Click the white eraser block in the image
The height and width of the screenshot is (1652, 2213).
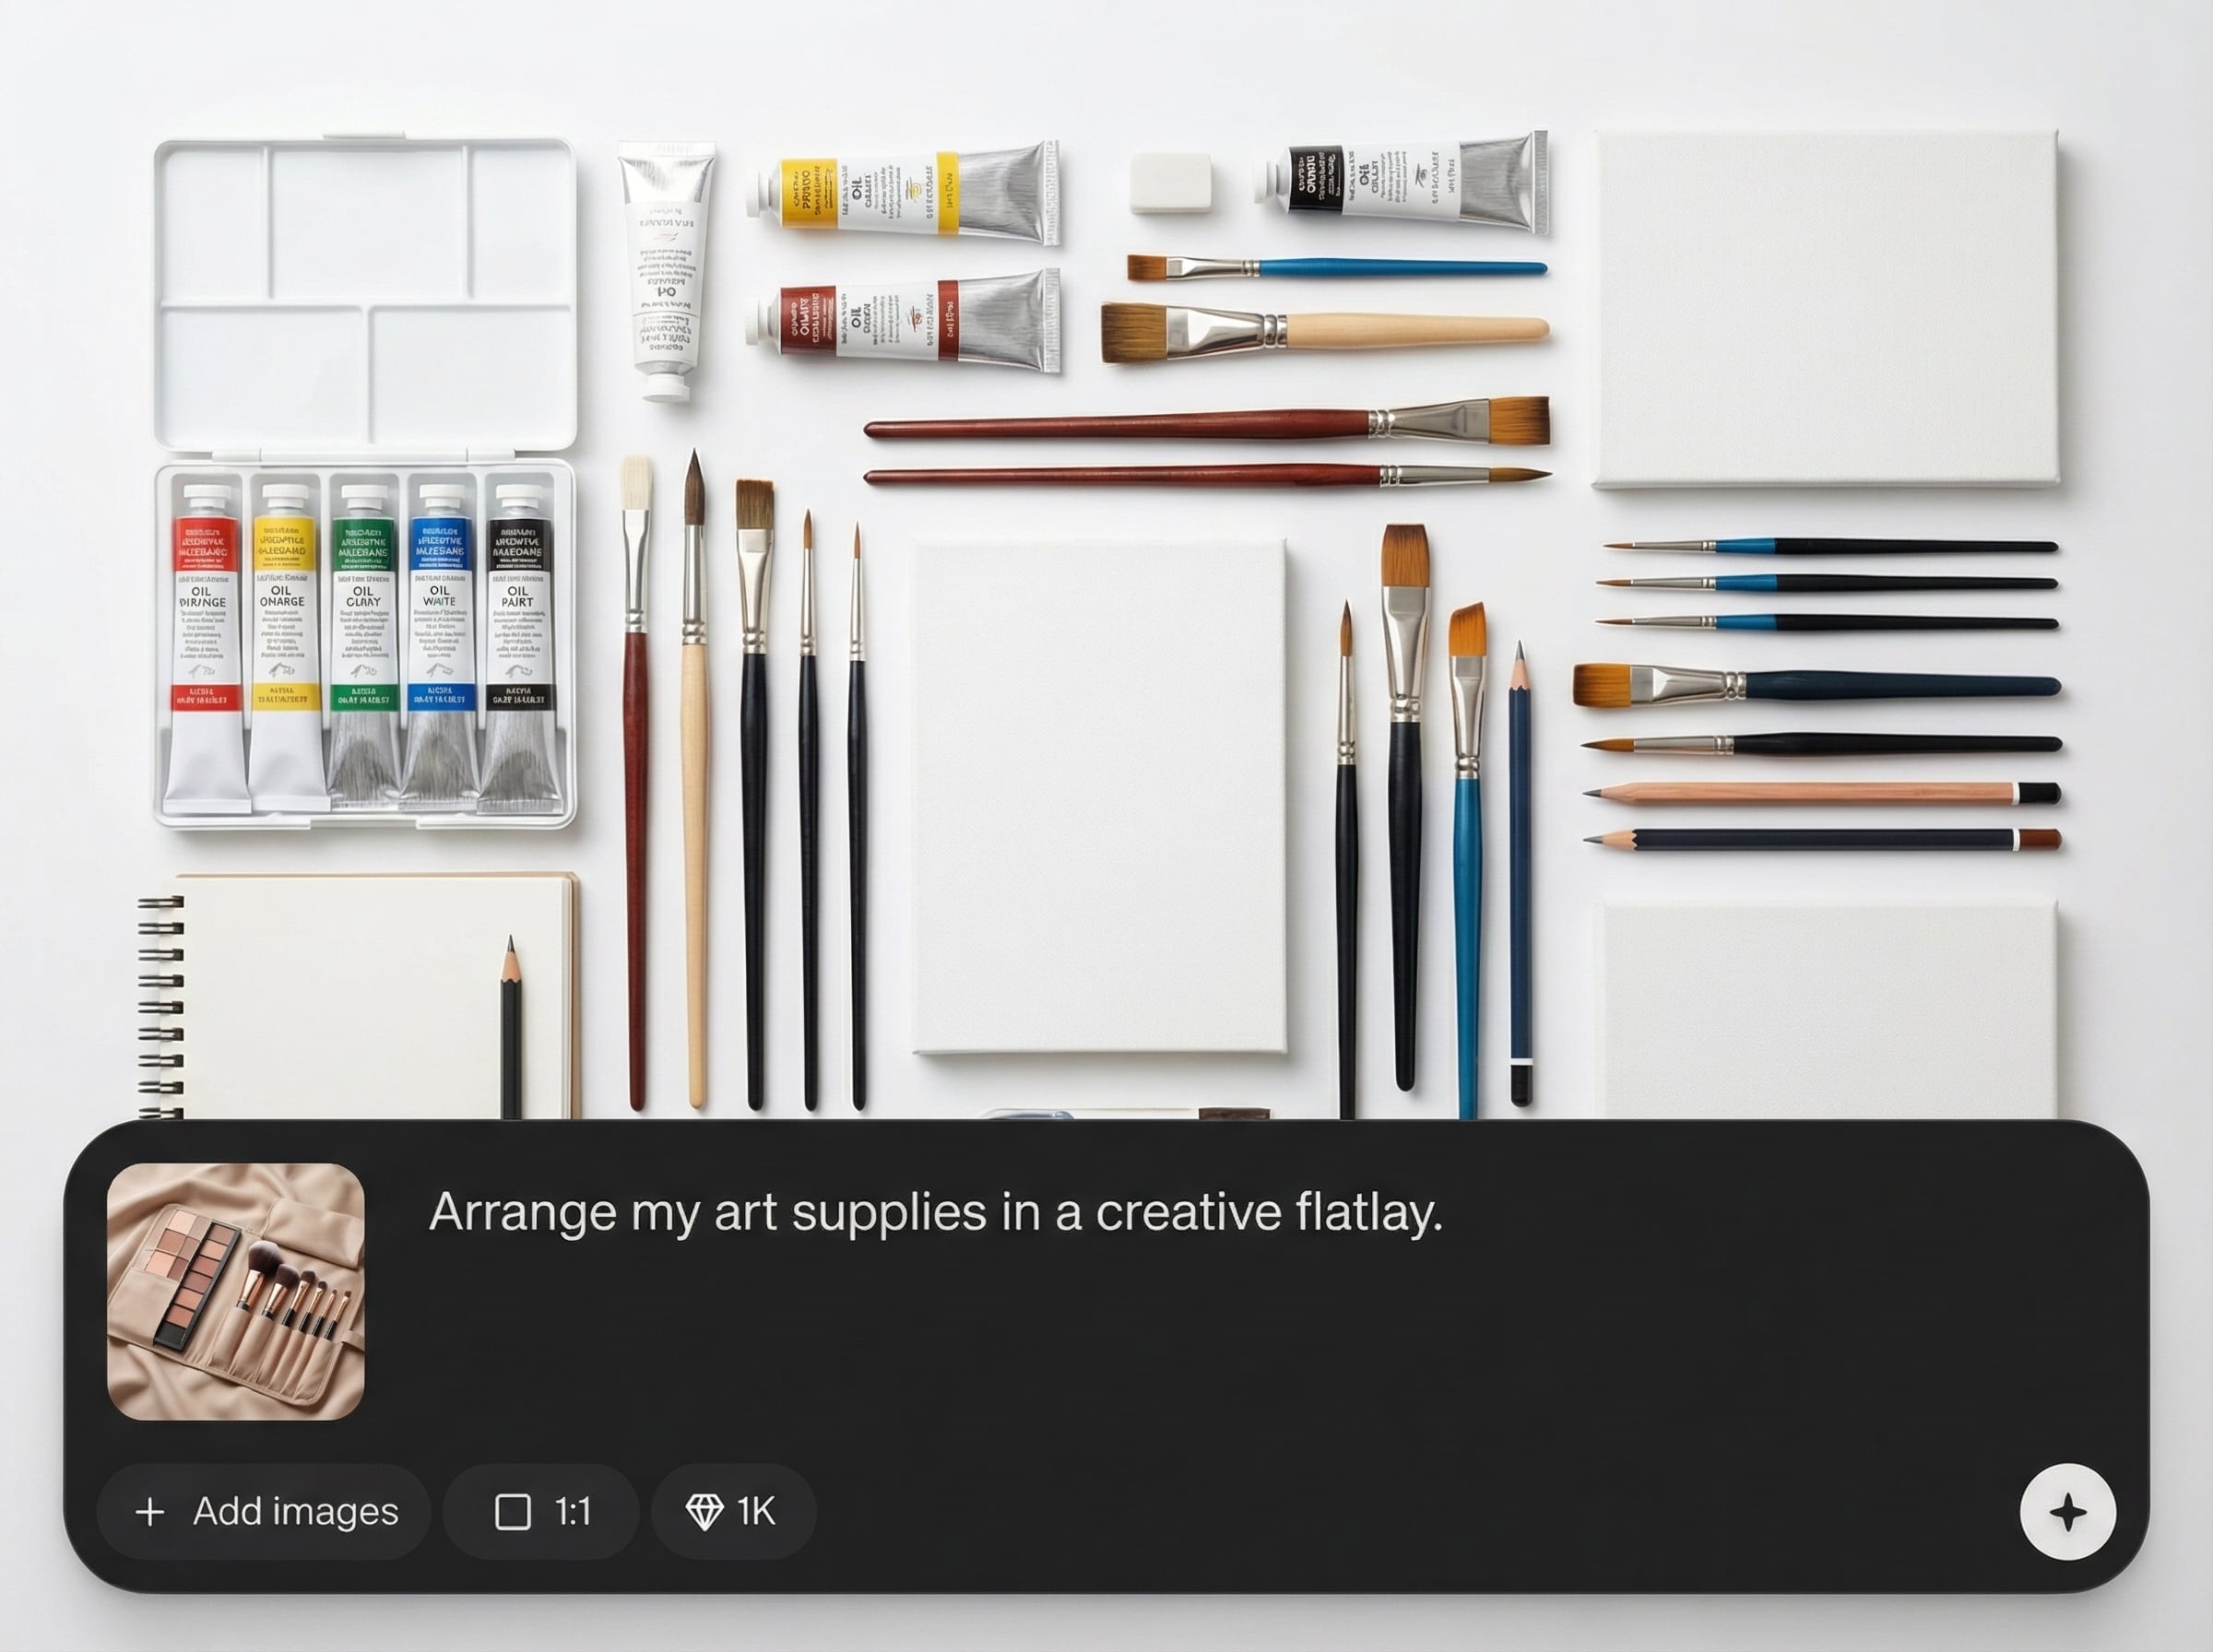(1171, 182)
